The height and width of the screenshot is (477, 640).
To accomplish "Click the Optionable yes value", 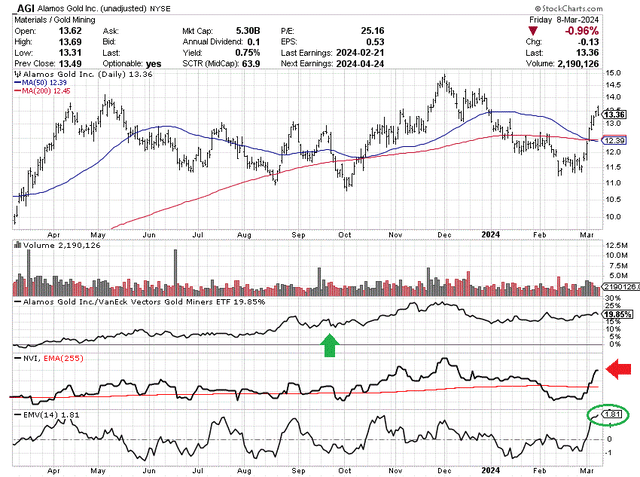I will point(153,64).
